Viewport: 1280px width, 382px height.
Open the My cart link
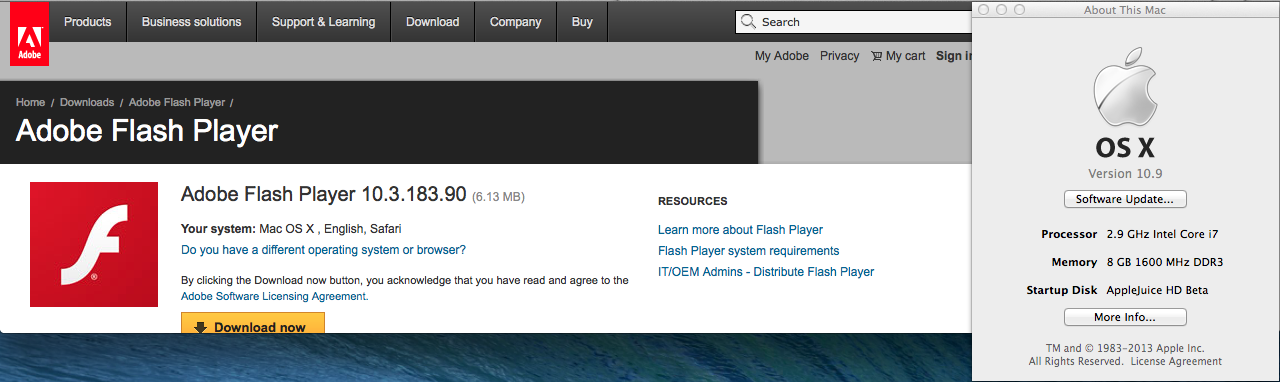point(906,56)
